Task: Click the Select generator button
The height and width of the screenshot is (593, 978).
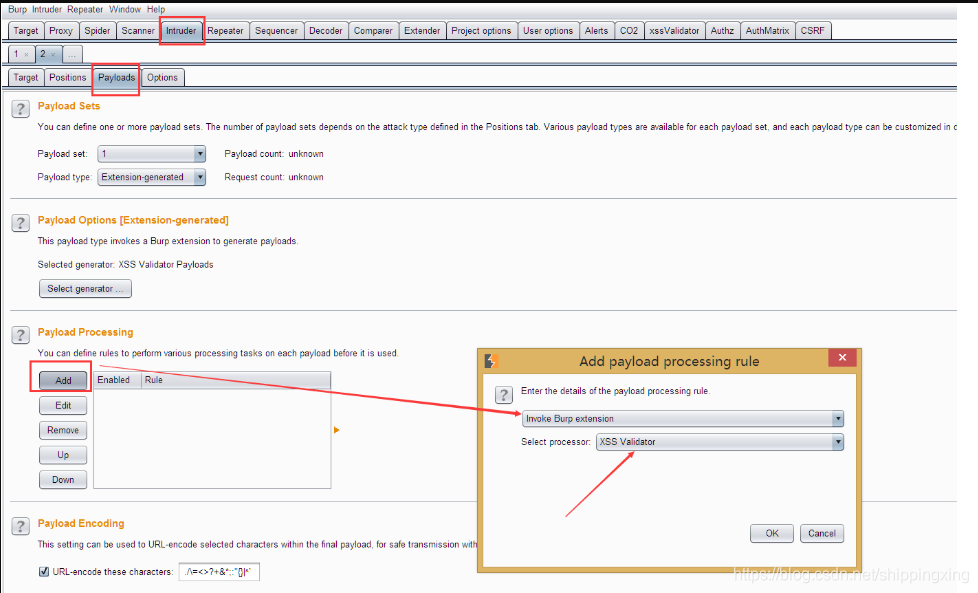Action: tap(85, 289)
